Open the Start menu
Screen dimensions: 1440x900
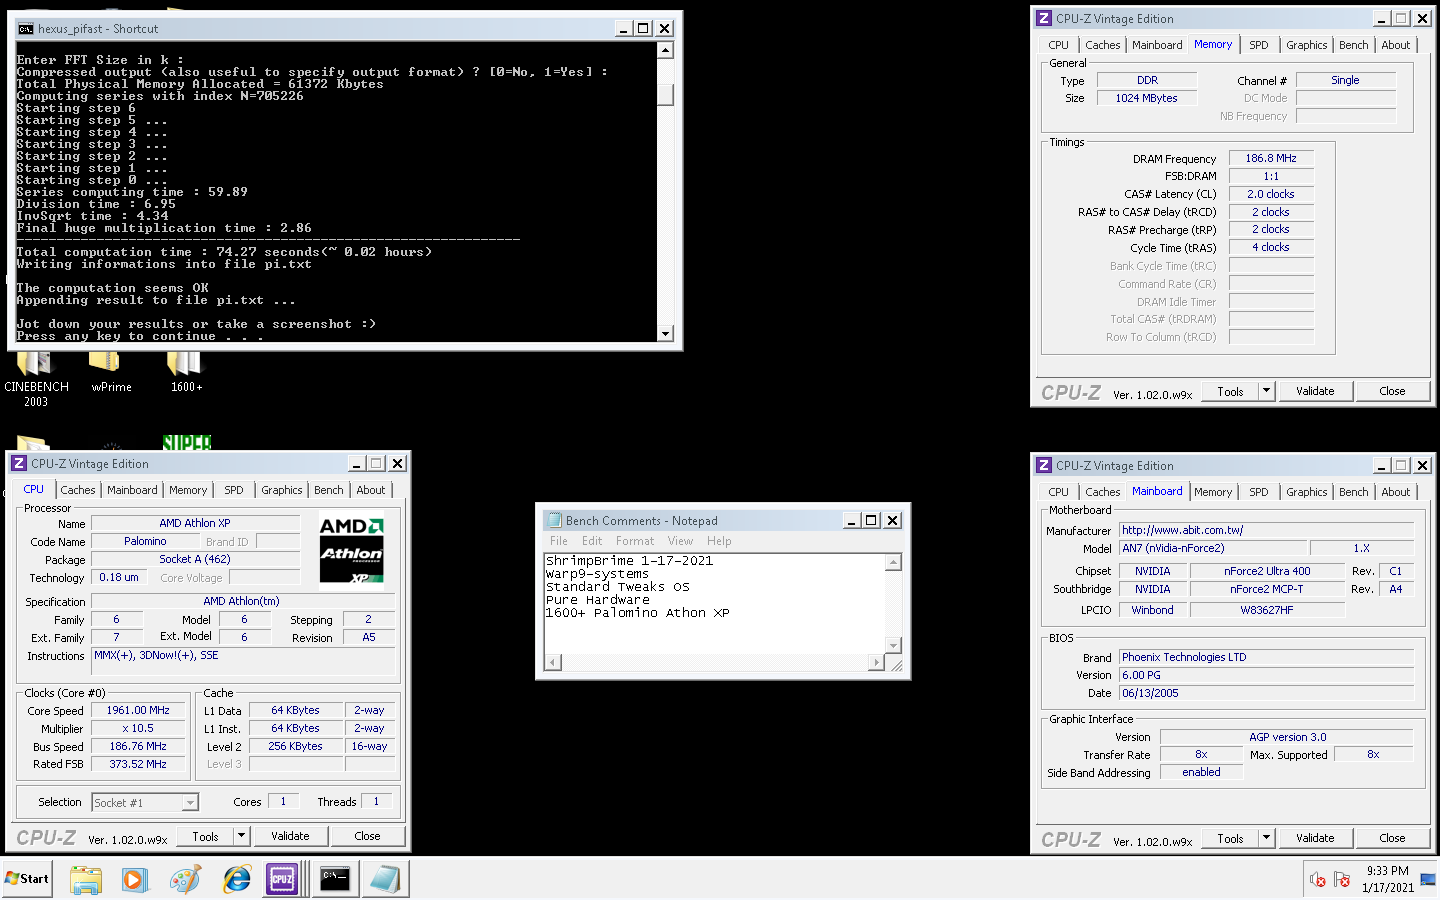(27, 879)
